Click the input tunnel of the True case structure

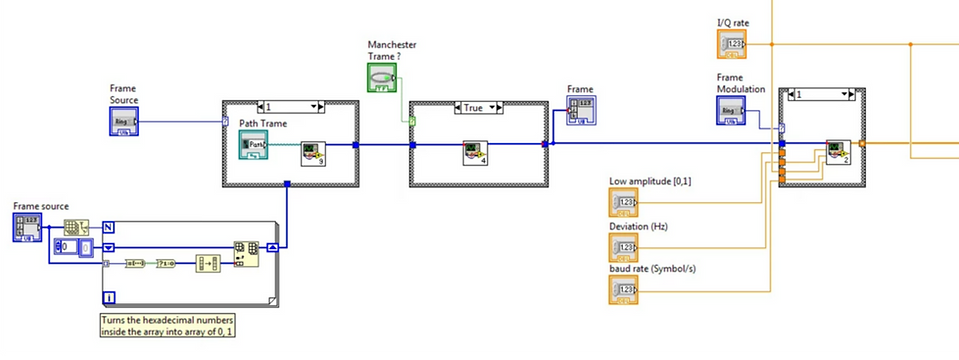[413, 145]
